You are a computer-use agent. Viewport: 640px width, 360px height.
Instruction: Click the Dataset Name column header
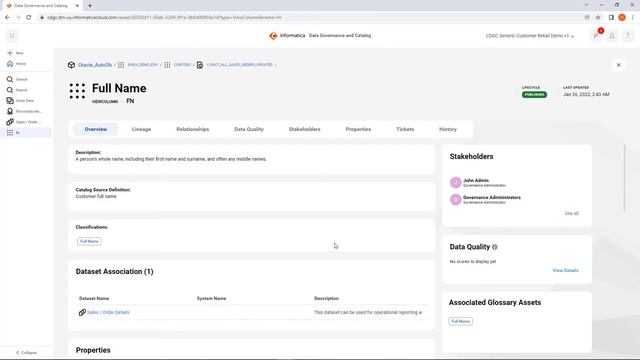click(94, 298)
